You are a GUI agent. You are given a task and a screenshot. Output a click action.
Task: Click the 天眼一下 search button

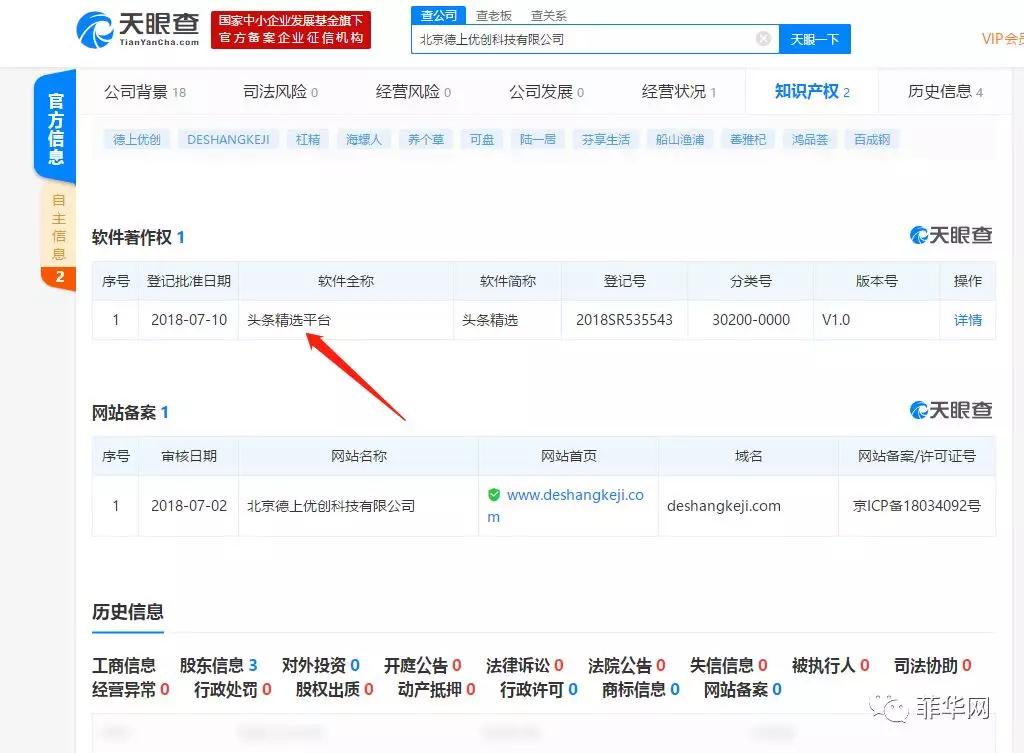[814, 39]
